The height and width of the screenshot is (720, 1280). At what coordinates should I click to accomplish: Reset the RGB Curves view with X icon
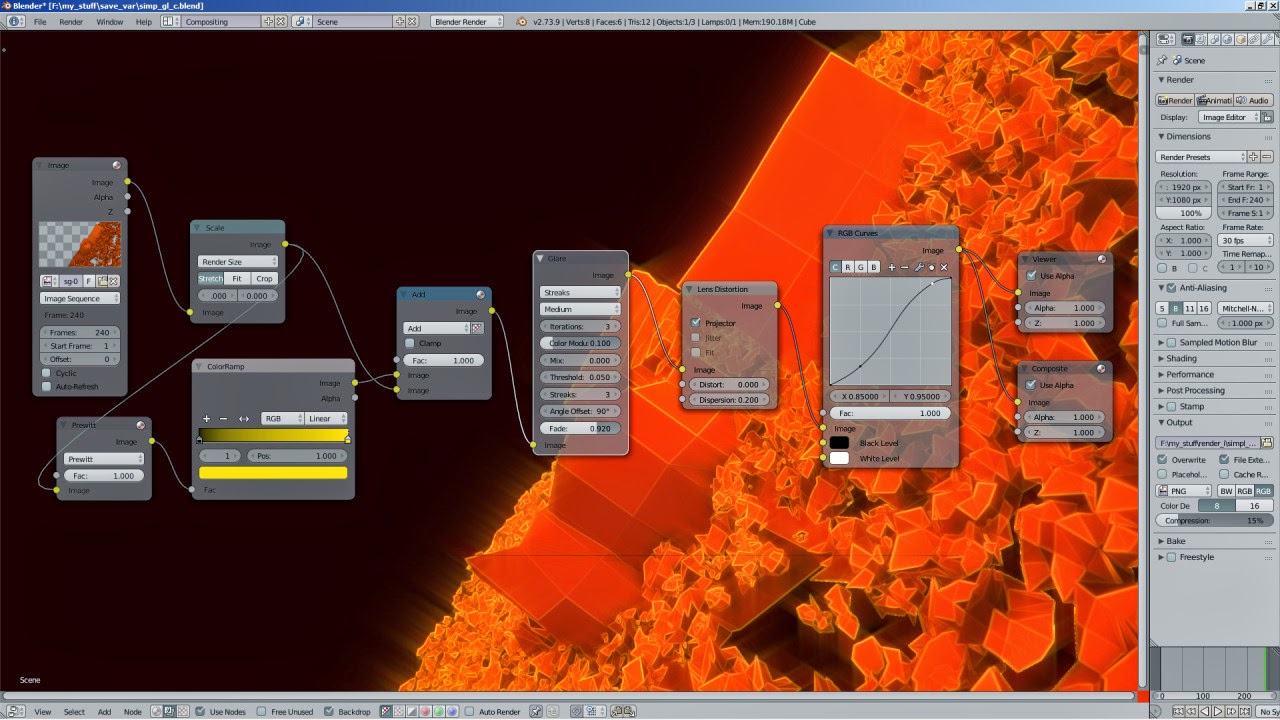(943, 267)
